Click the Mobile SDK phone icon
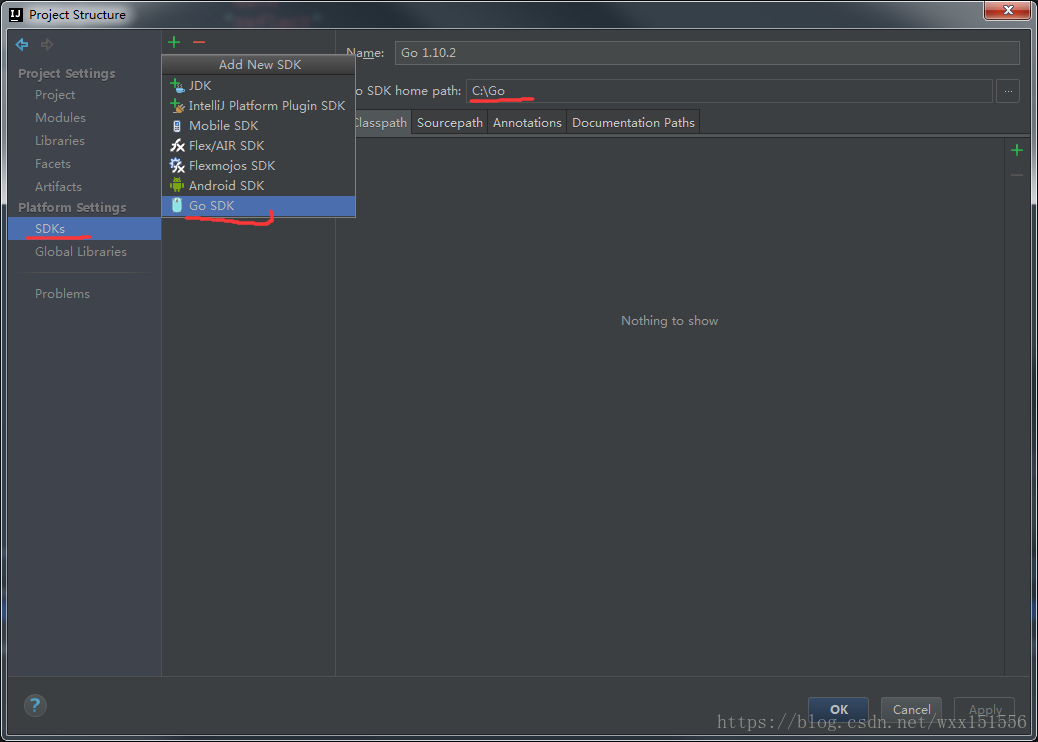Viewport: 1038px width, 742px height. pos(177,126)
